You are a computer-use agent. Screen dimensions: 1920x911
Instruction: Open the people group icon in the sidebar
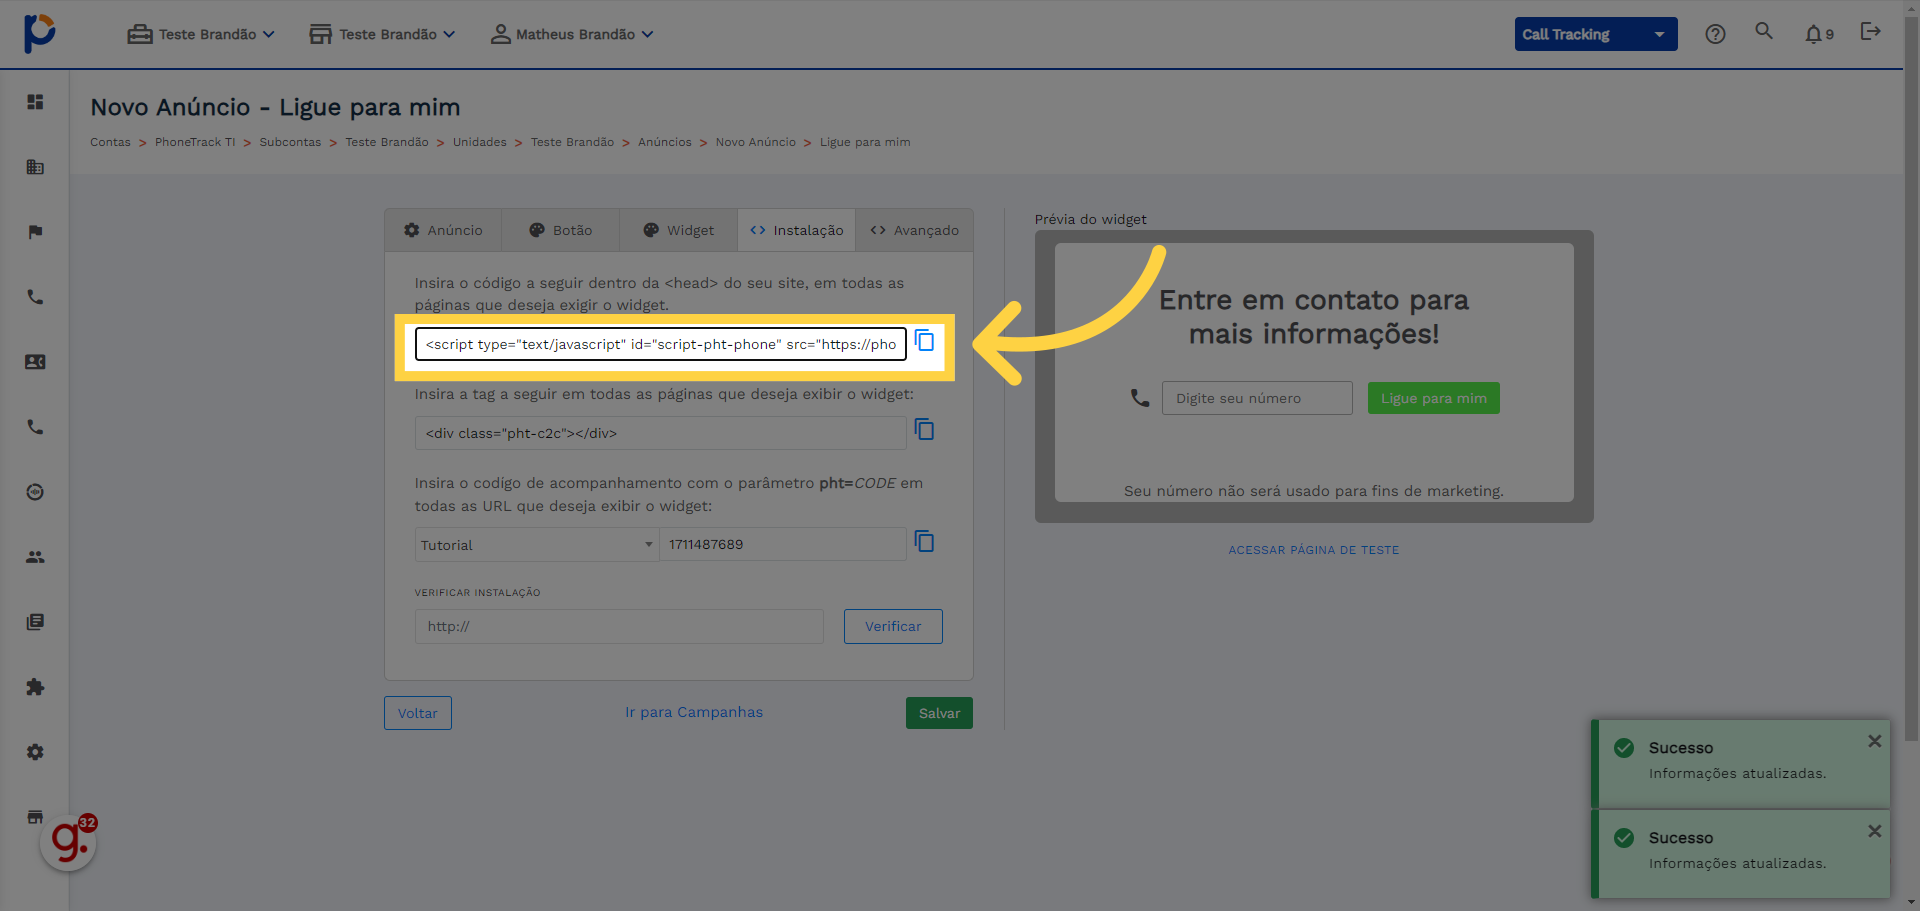35,557
